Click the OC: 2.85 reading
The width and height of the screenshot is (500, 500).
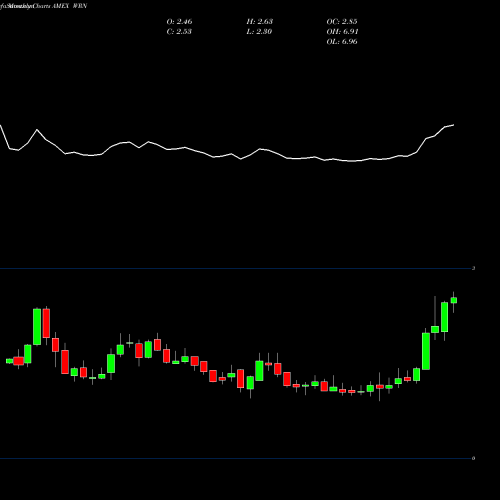342,22
